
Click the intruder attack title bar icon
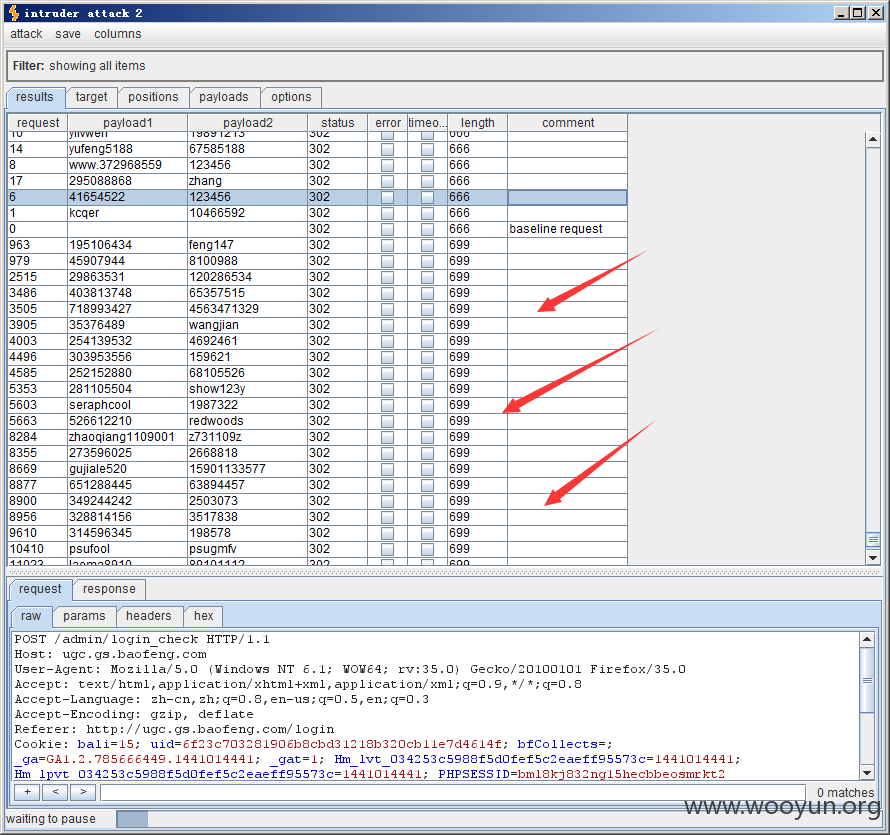pos(14,12)
